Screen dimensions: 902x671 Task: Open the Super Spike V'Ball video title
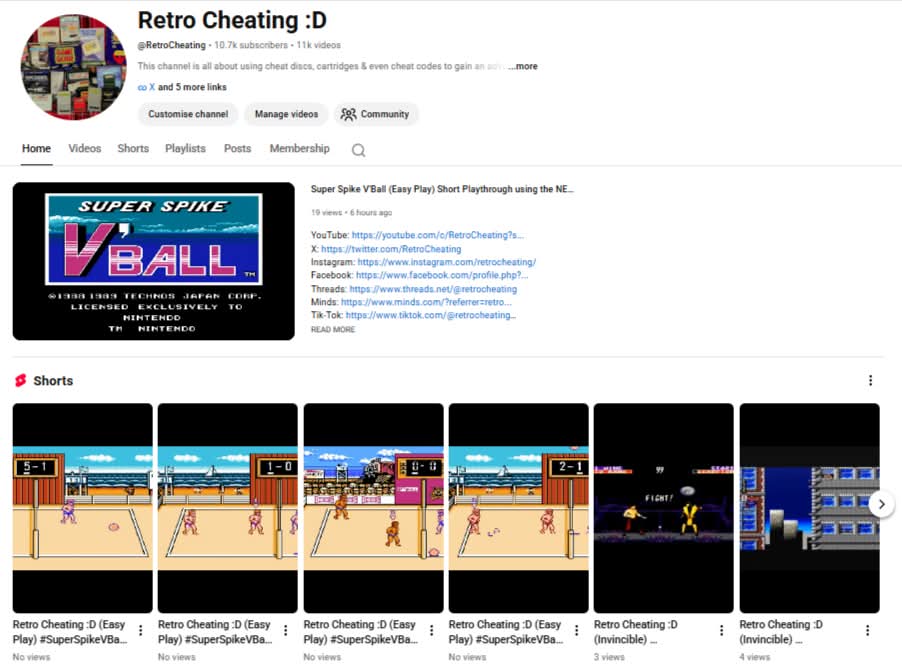[442, 189]
